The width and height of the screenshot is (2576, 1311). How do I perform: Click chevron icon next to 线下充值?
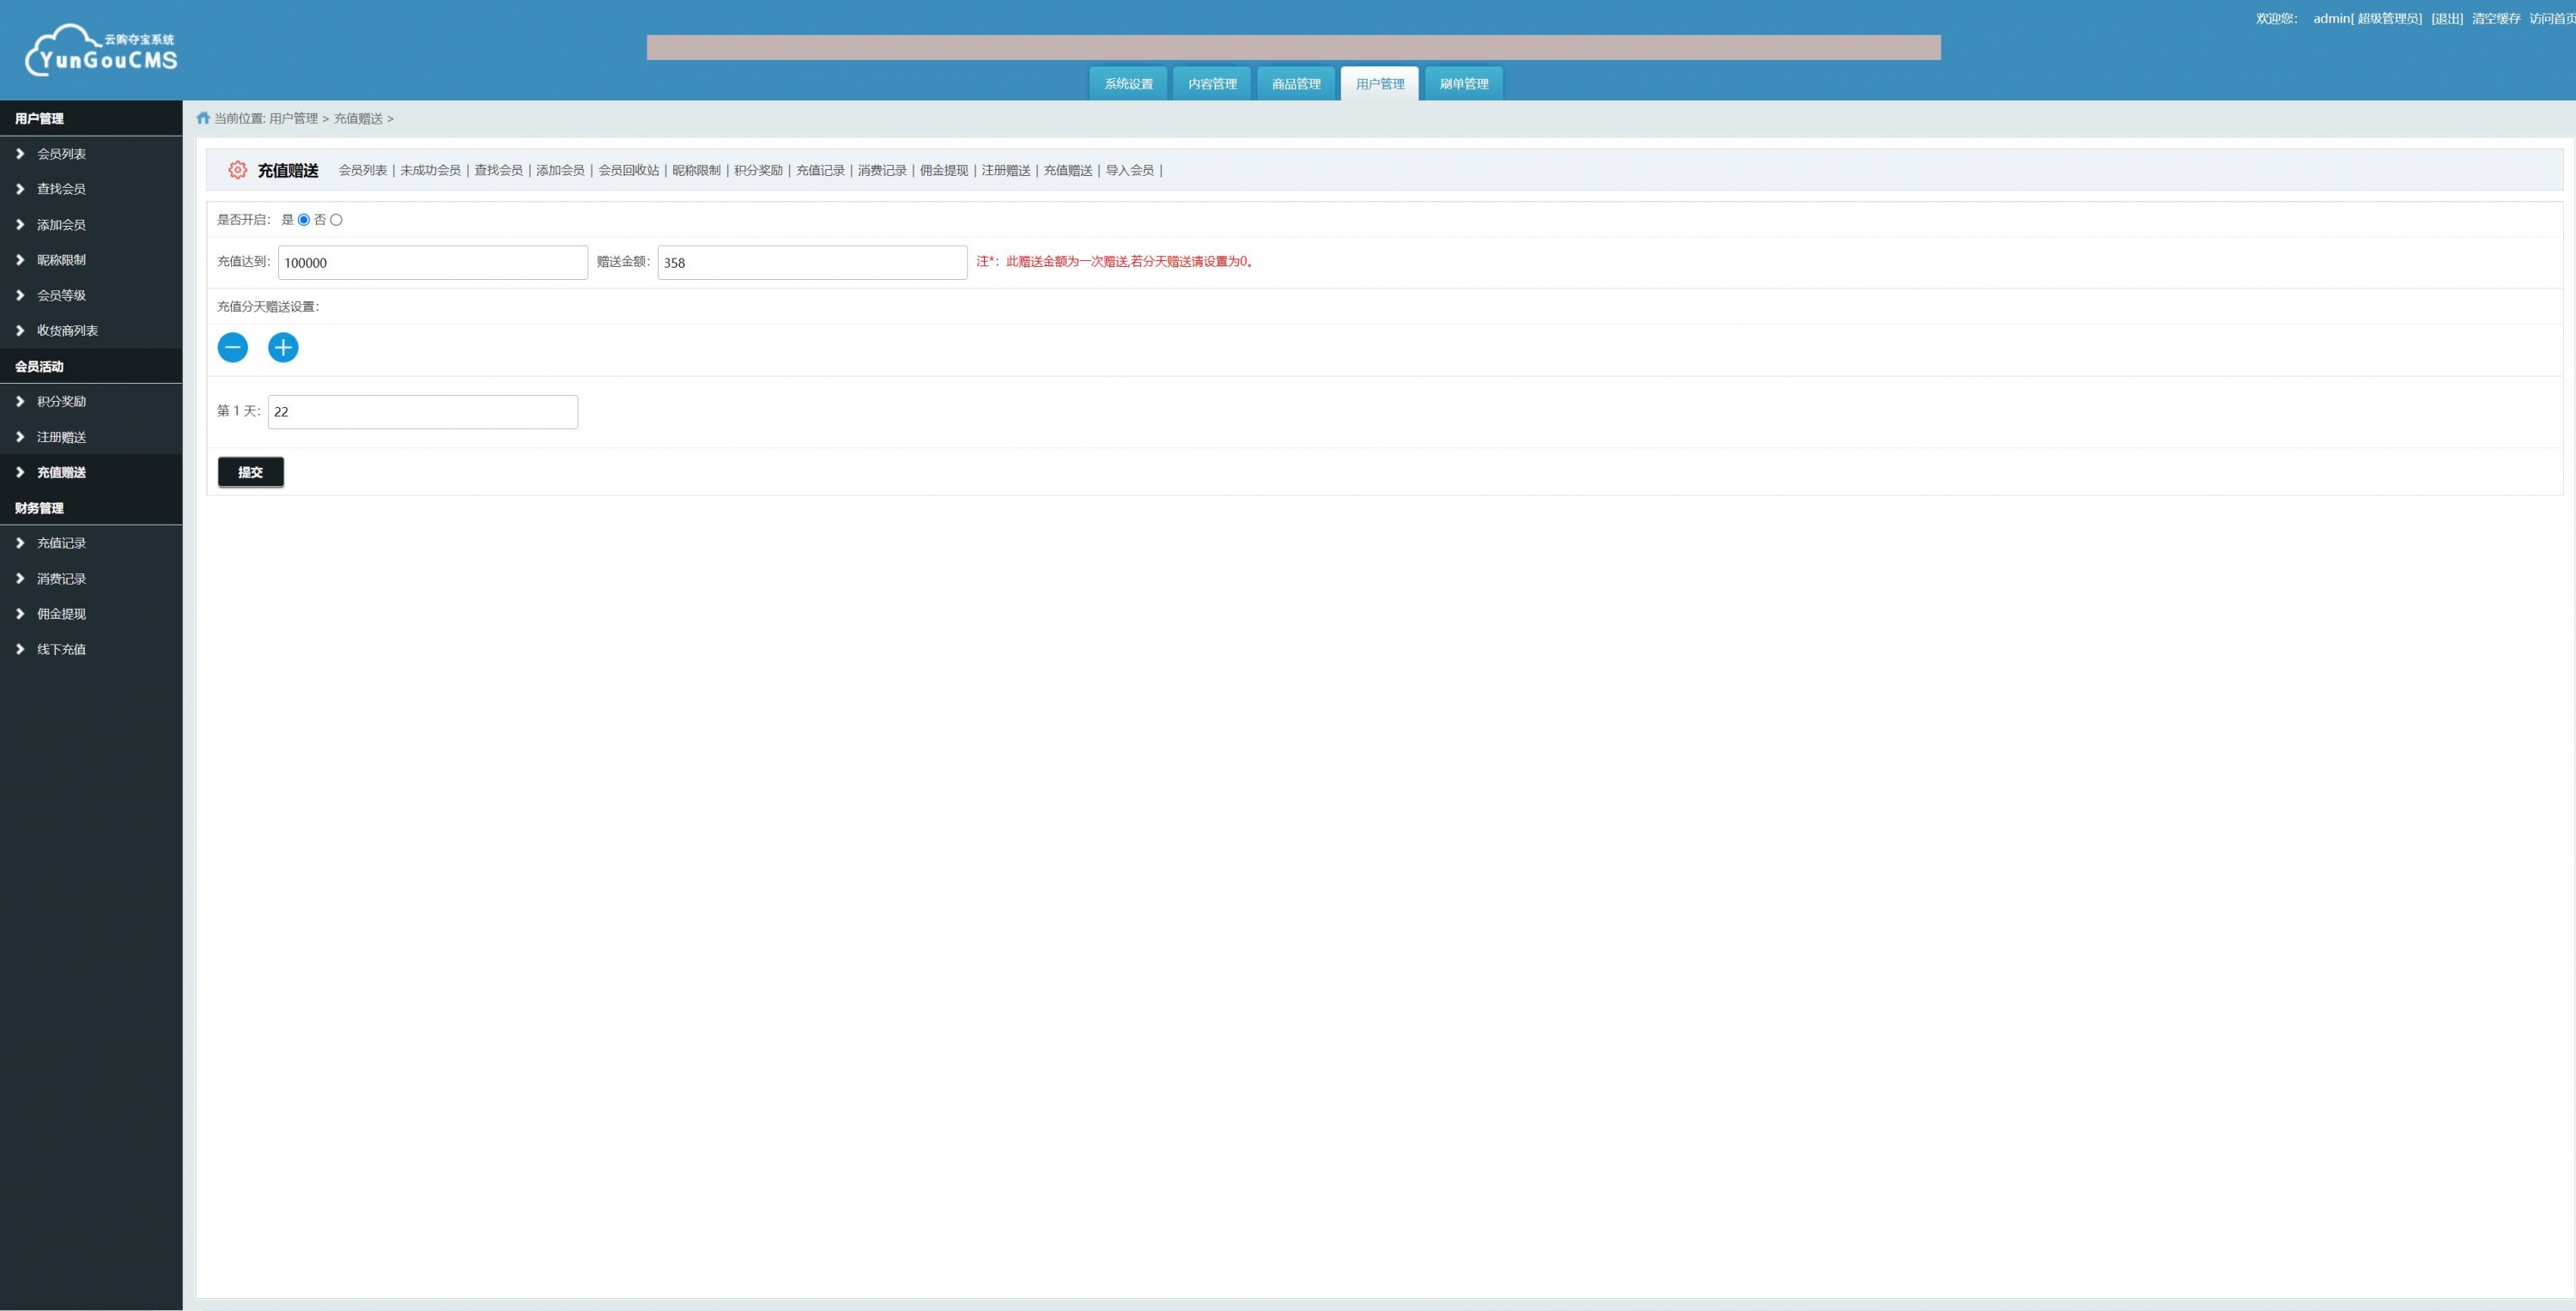coord(20,649)
